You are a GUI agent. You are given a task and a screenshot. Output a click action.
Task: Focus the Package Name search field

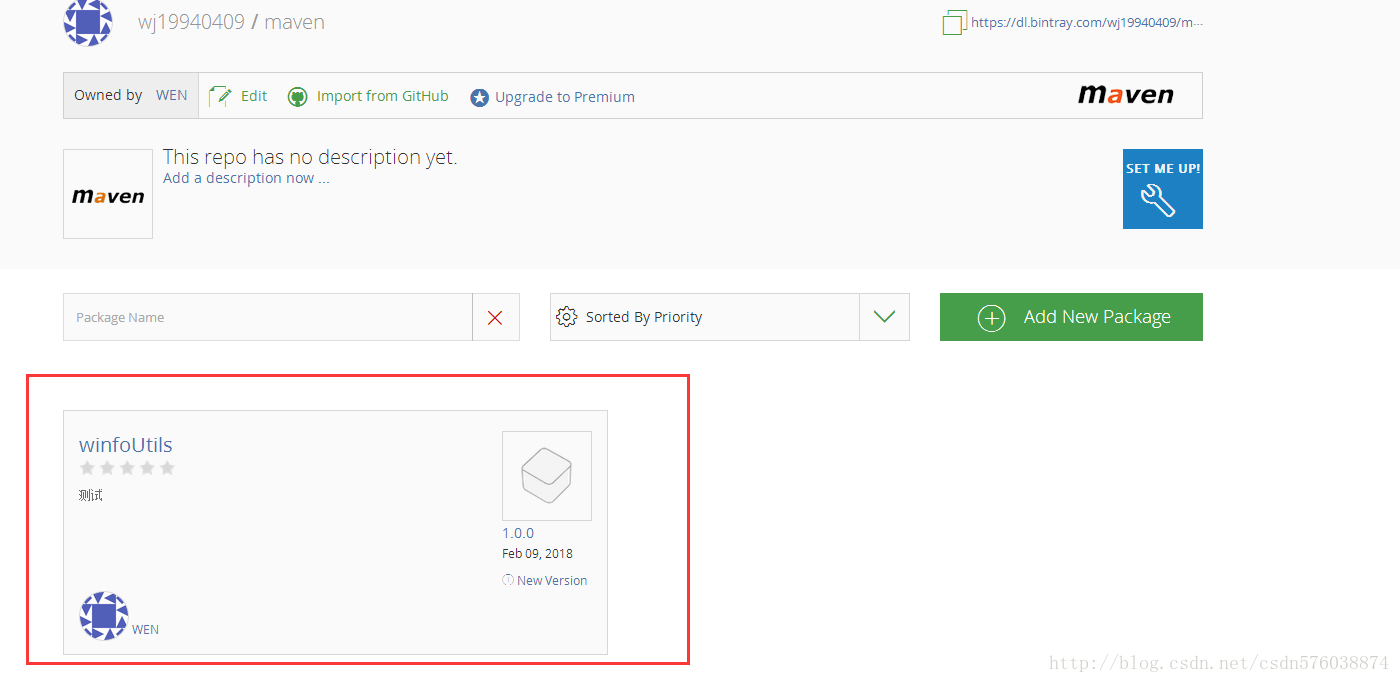tap(267, 317)
